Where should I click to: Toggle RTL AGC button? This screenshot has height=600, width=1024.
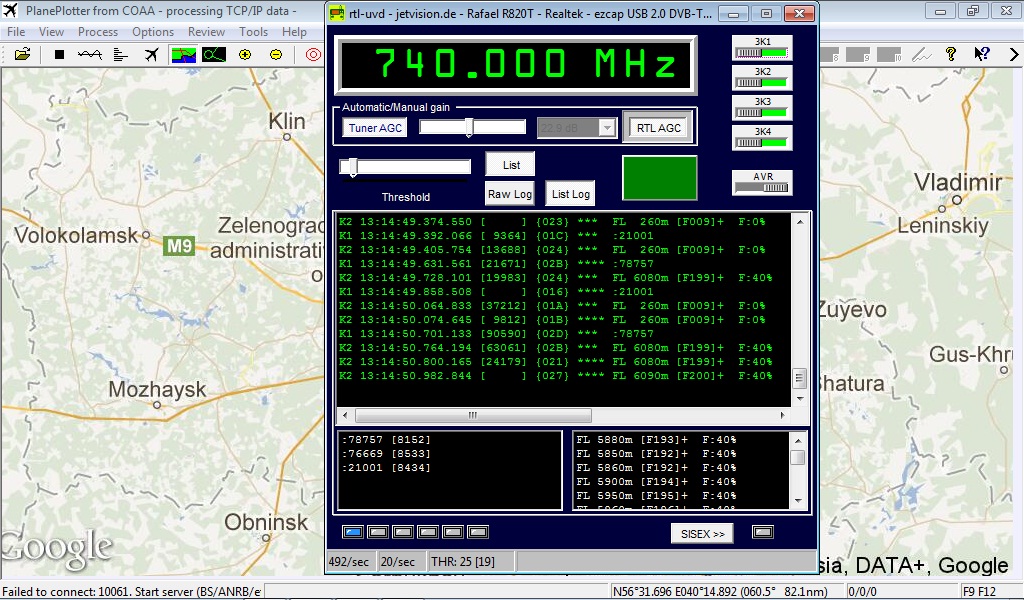coord(658,128)
